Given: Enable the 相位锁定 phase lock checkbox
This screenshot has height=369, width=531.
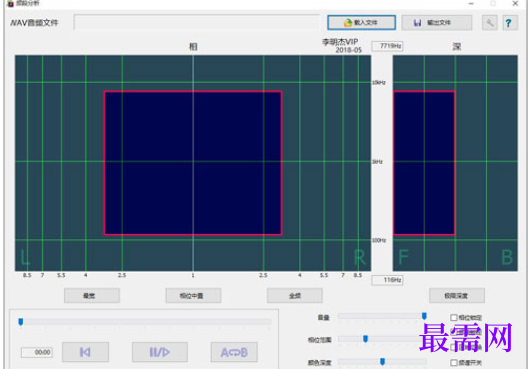Looking at the screenshot, I should coord(454,317).
